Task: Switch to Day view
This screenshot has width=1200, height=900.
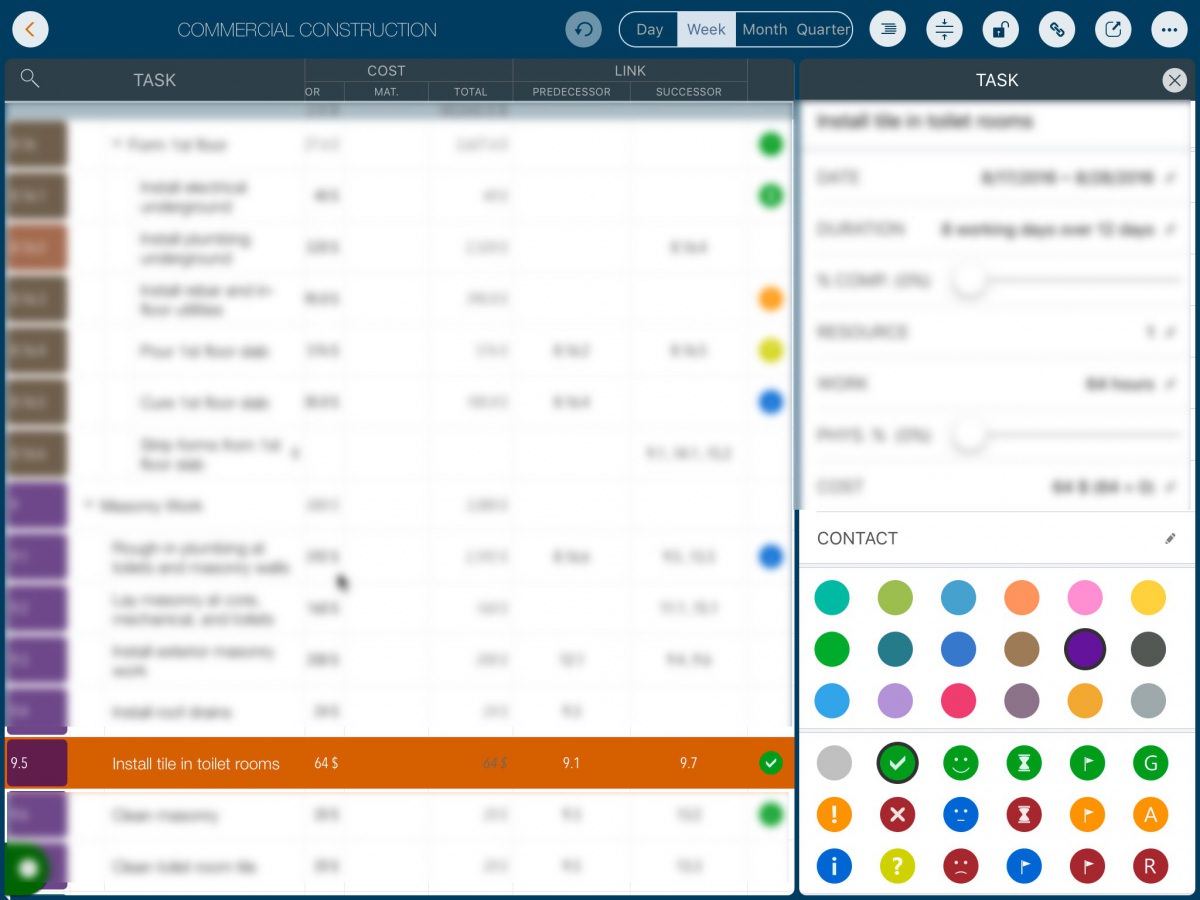Action: tap(649, 30)
